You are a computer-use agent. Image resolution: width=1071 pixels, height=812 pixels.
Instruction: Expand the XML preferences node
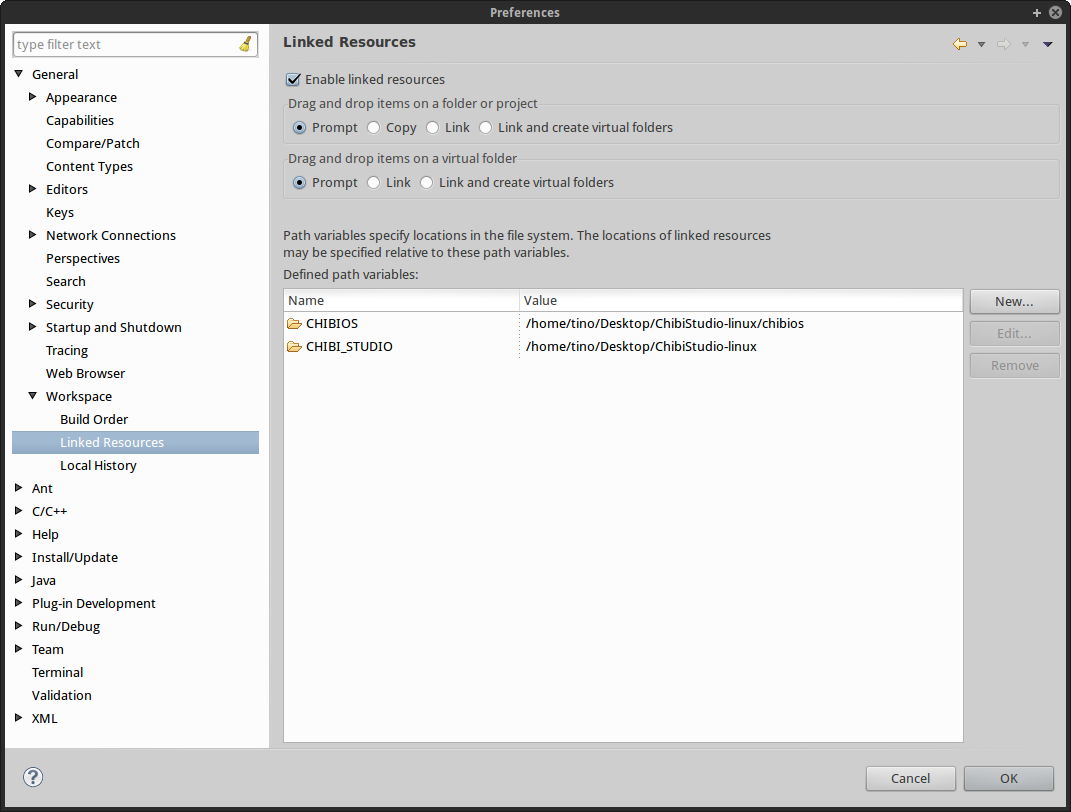18,718
